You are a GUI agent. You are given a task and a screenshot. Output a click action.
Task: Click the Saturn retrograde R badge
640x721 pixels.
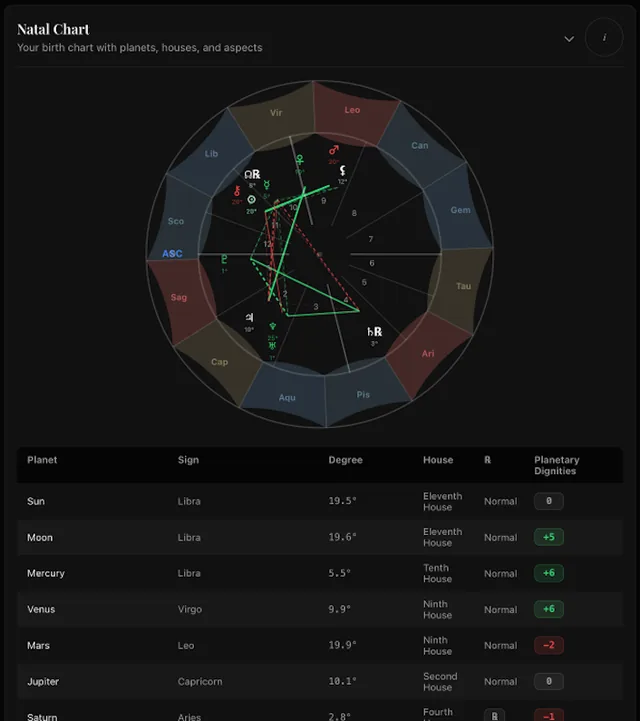494,715
